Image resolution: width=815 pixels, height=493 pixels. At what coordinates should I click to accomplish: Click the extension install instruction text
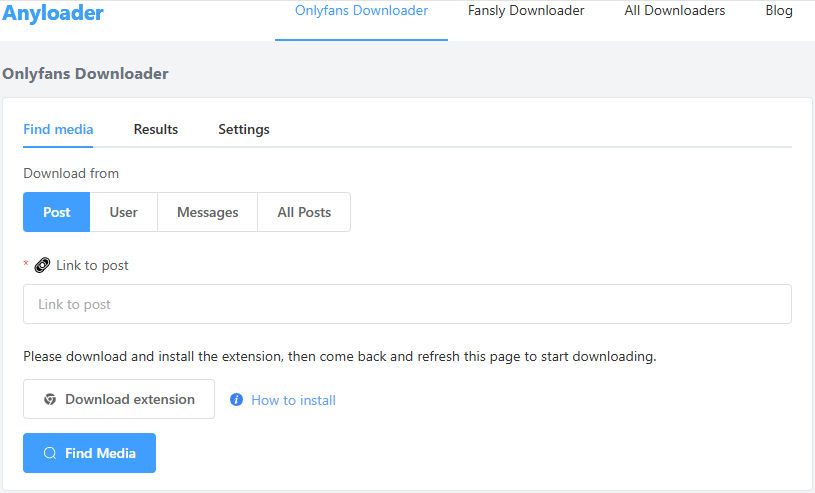[340, 356]
